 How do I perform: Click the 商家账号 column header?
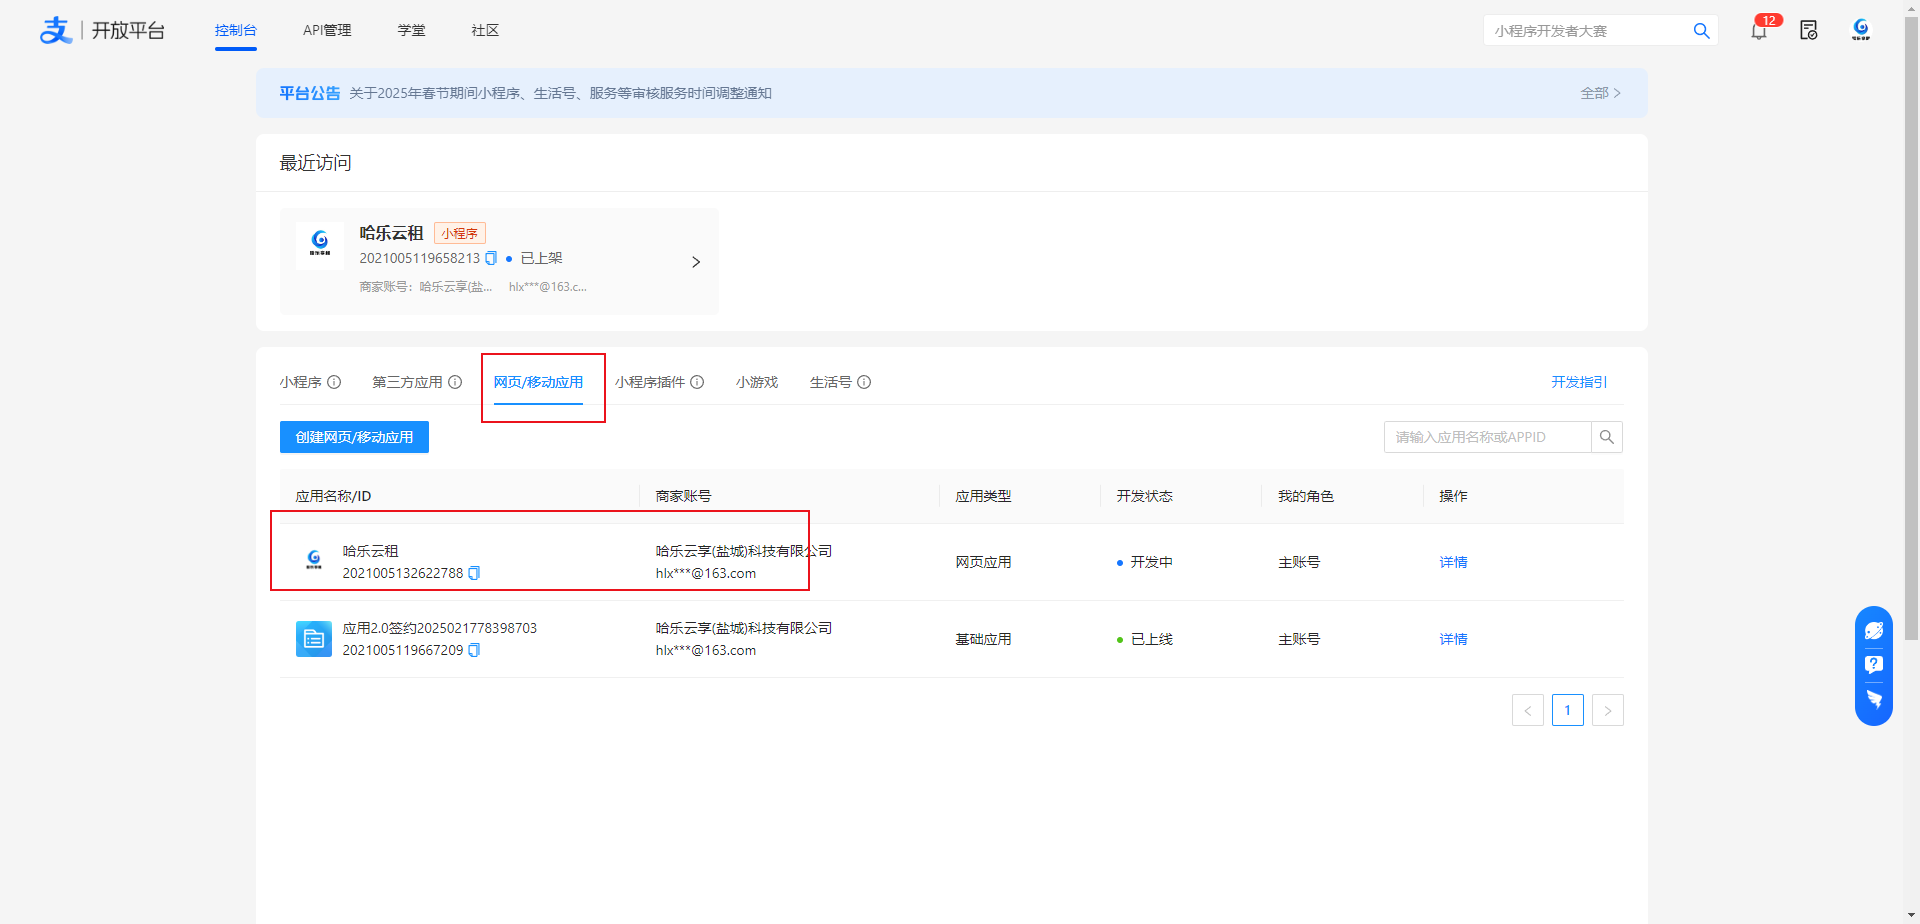tap(683, 496)
